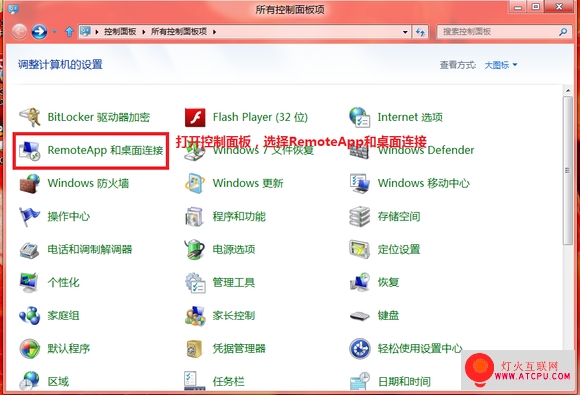Viewport: 580px width, 395px height.
Task: Open recent locations dropdown beside Forward arrow
Action: [54, 32]
